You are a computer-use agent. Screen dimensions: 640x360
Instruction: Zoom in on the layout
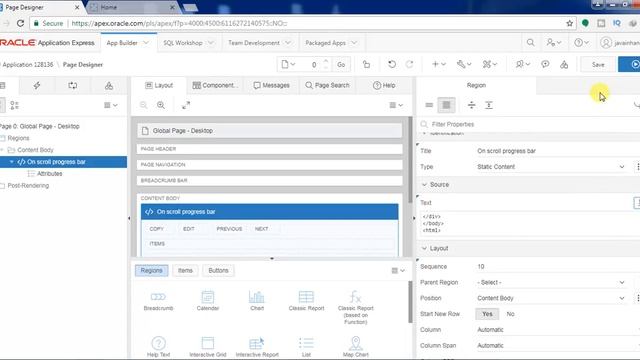161,105
